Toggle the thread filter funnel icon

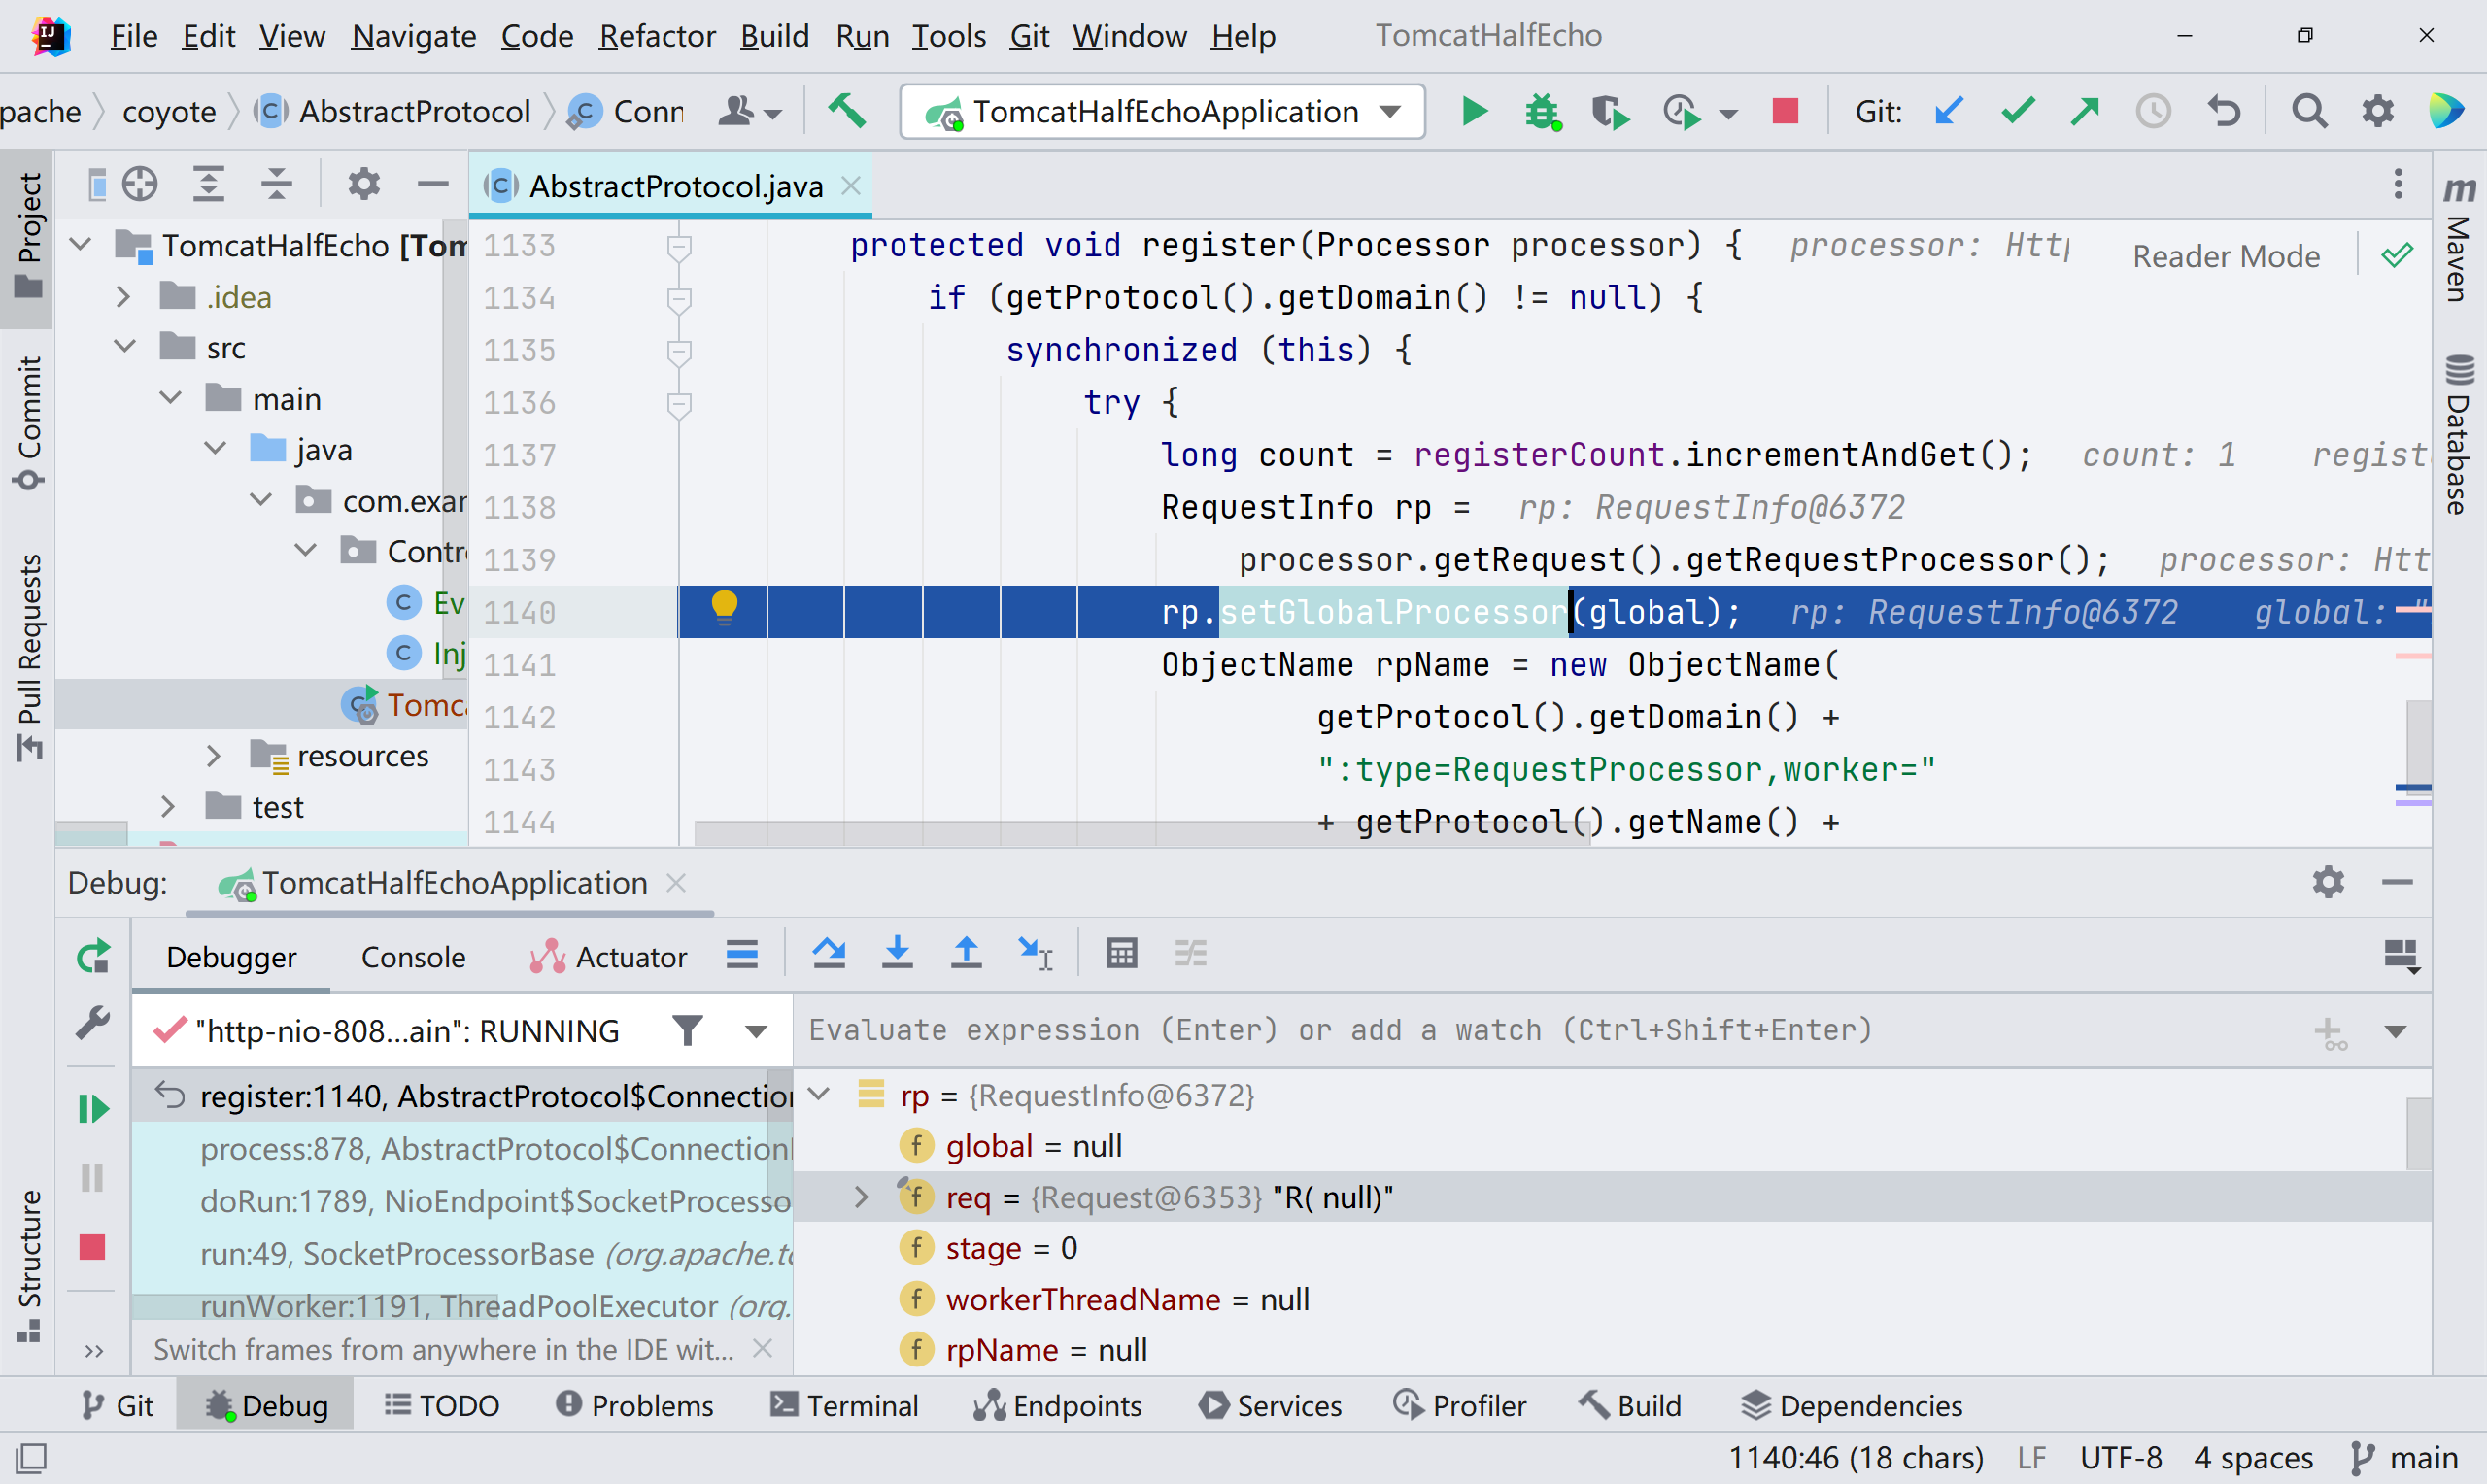pos(687,1030)
